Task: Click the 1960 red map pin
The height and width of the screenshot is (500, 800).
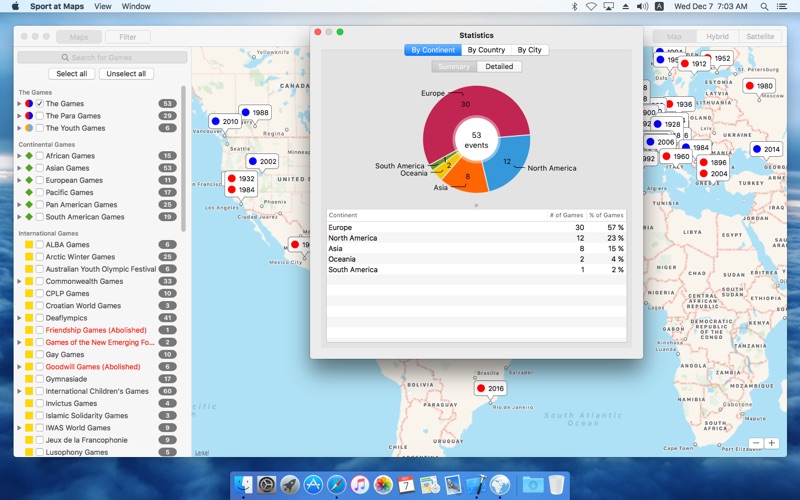Action: coord(676,156)
